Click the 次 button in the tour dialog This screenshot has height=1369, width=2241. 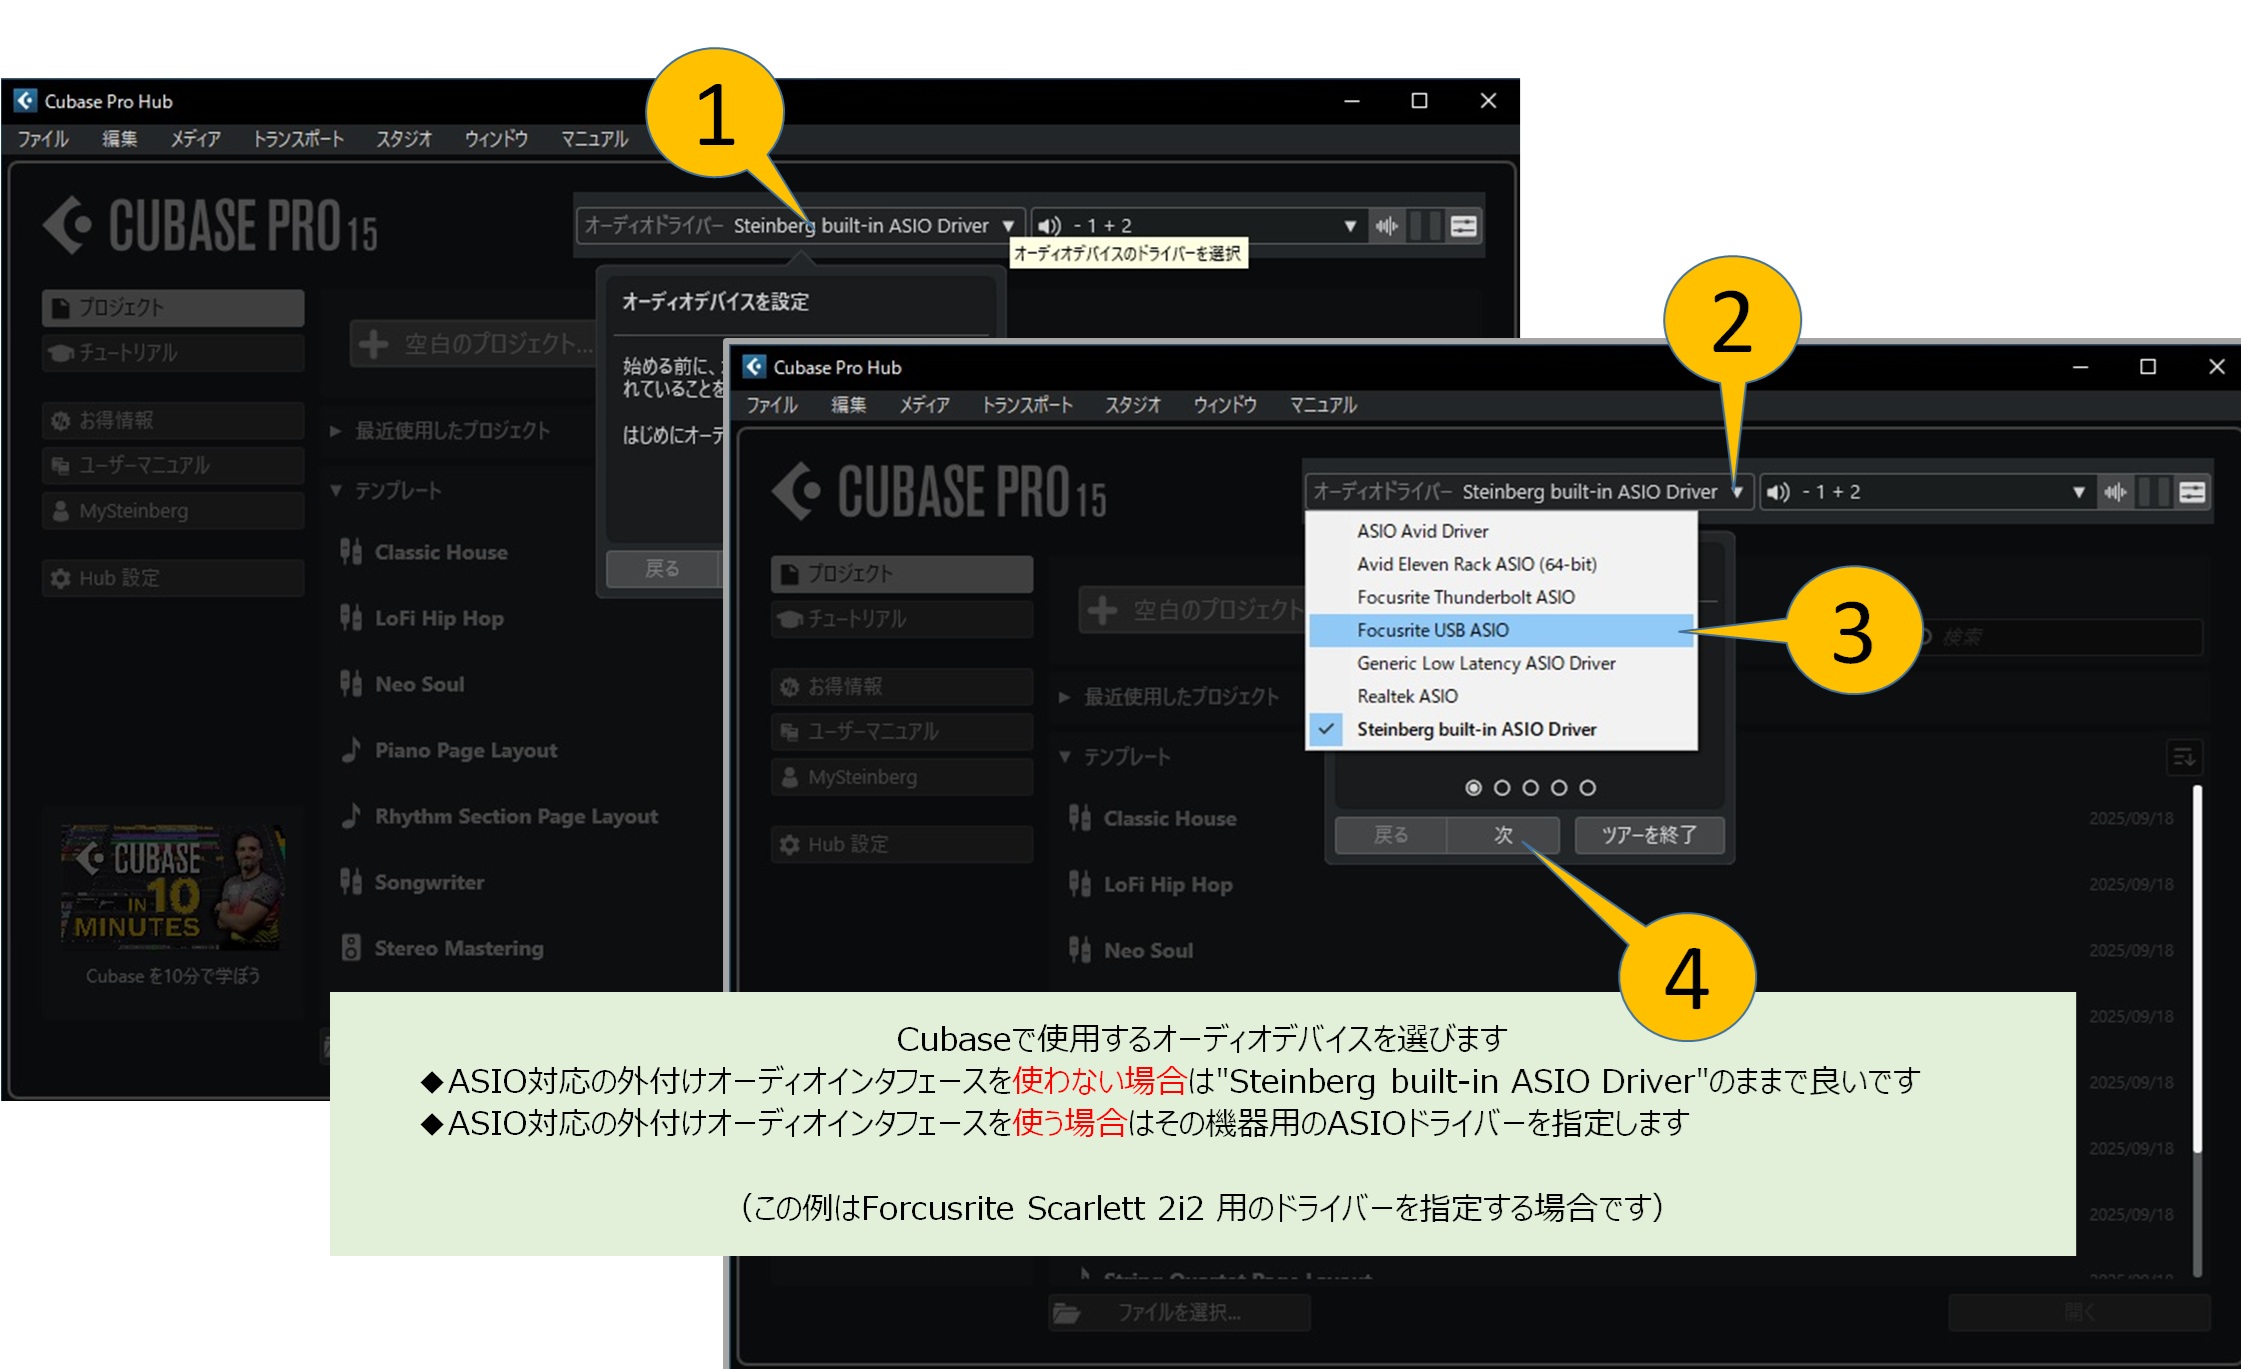point(1502,835)
